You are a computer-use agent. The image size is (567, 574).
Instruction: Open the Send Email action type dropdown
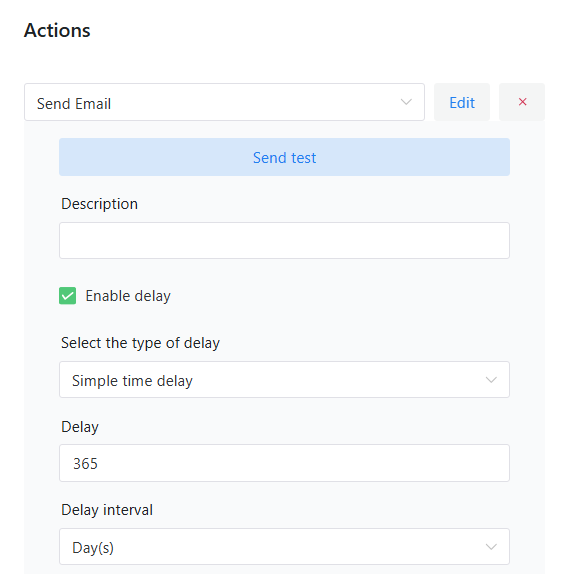click(x=224, y=102)
